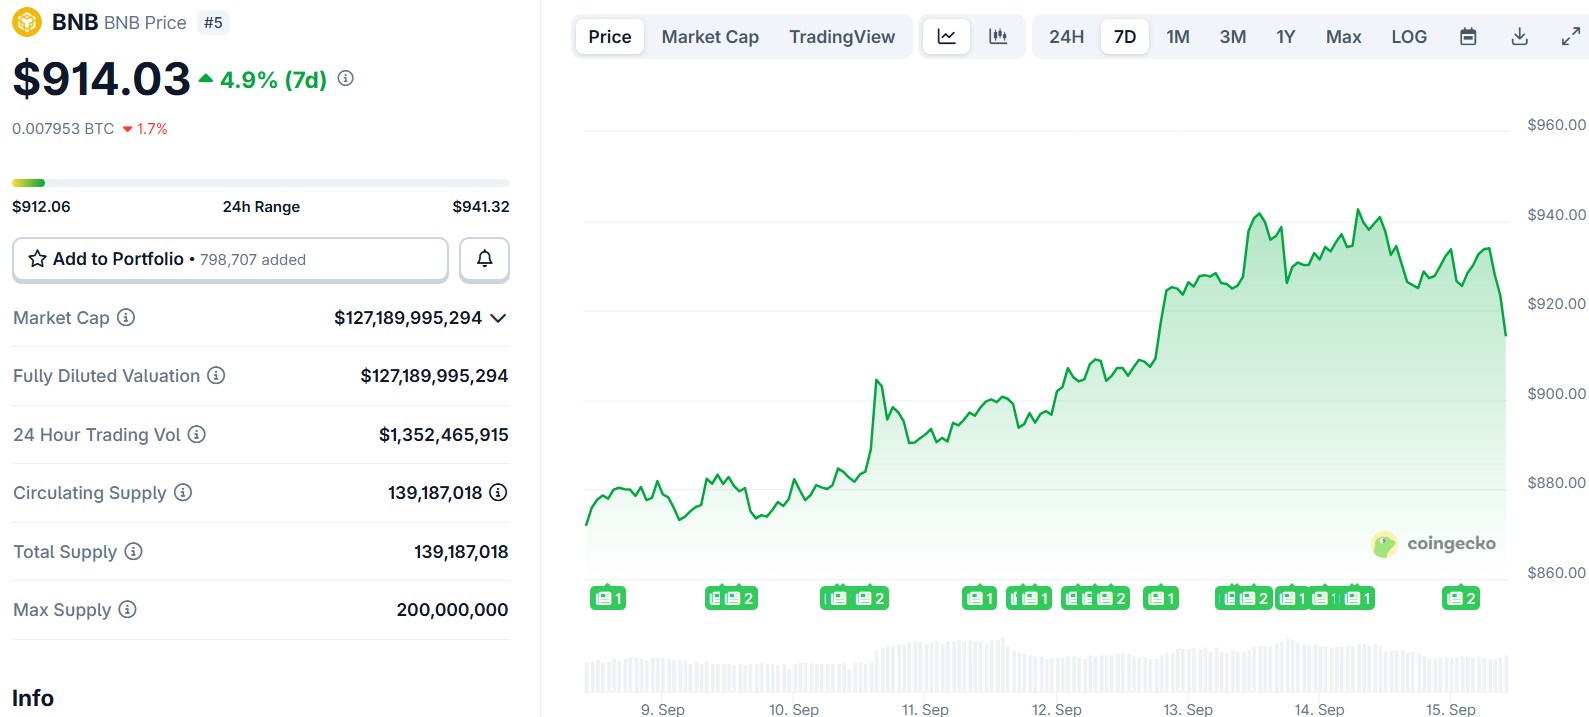Viewport: 1589px width, 717px height.
Task: Click the 12. Sep x-axis label
Action: (1057, 709)
